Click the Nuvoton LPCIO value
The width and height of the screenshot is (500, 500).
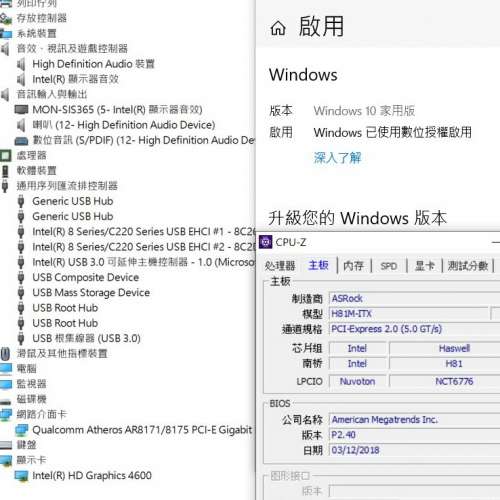pyautogui.click(x=357, y=381)
